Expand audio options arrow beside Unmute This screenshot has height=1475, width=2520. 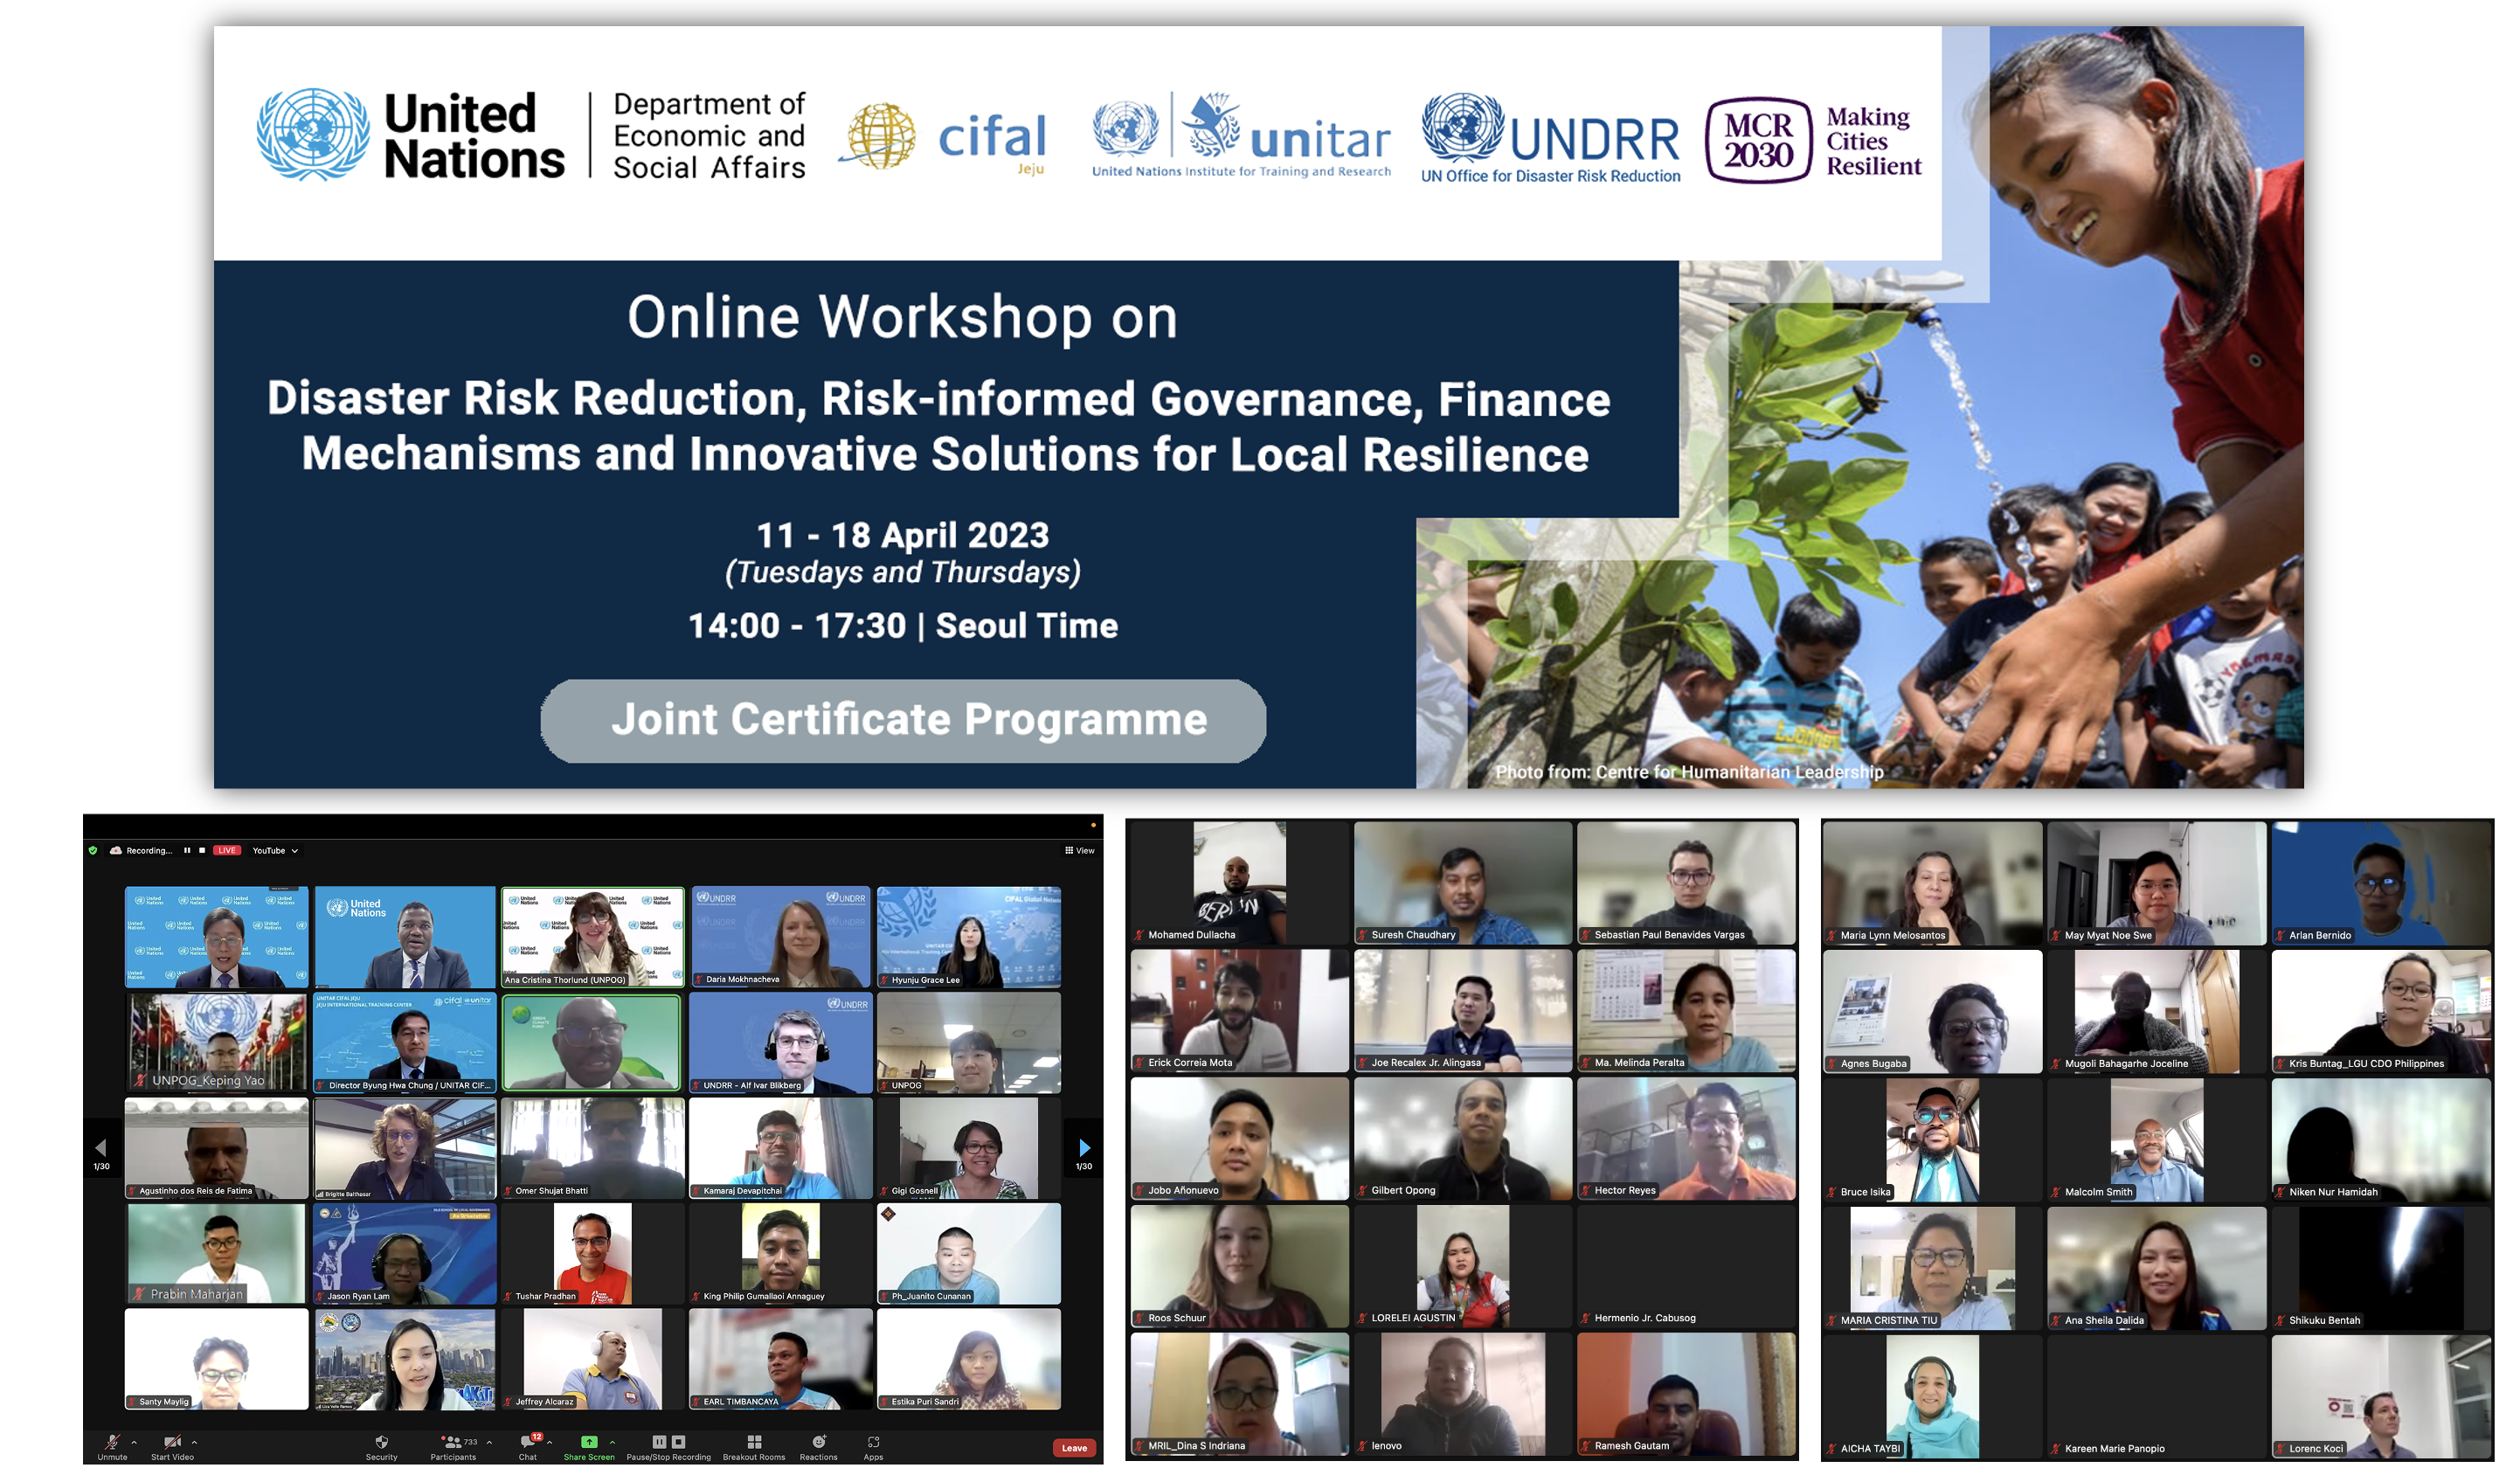coord(134,1443)
